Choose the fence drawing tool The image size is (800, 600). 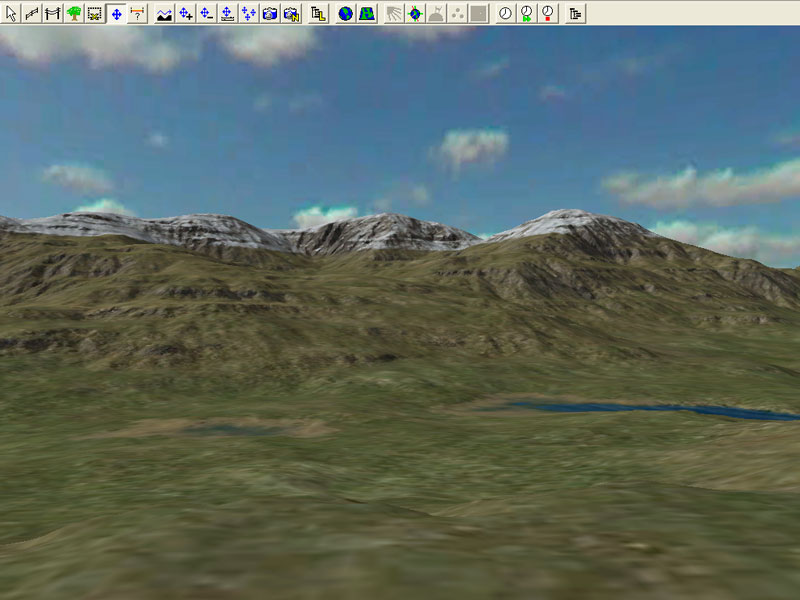coord(32,14)
